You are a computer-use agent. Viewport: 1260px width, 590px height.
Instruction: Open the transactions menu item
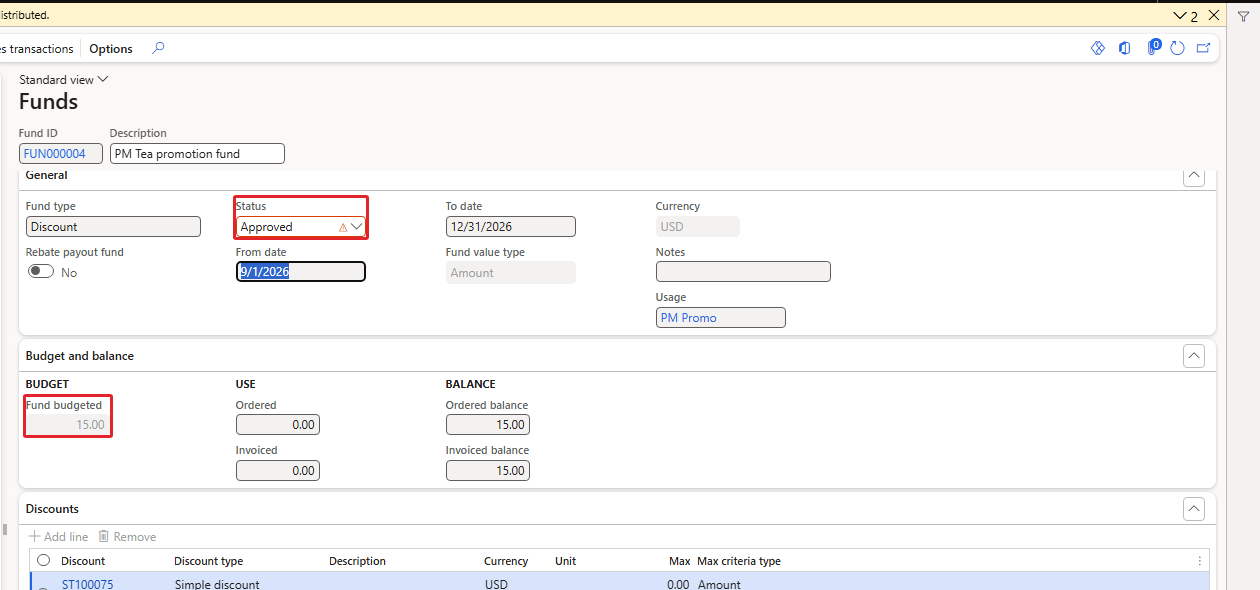click(x=37, y=49)
